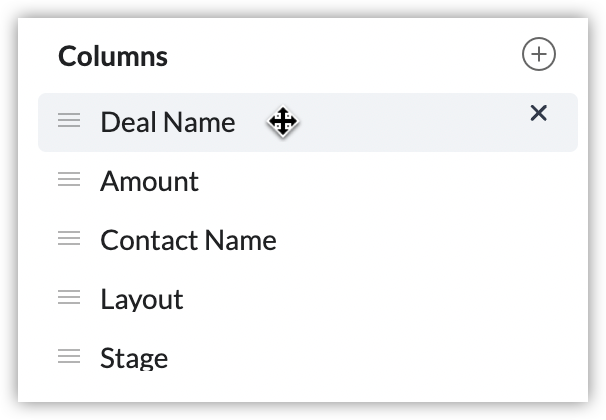Remove the Deal Name column
The width and height of the screenshot is (606, 420).
coord(538,113)
